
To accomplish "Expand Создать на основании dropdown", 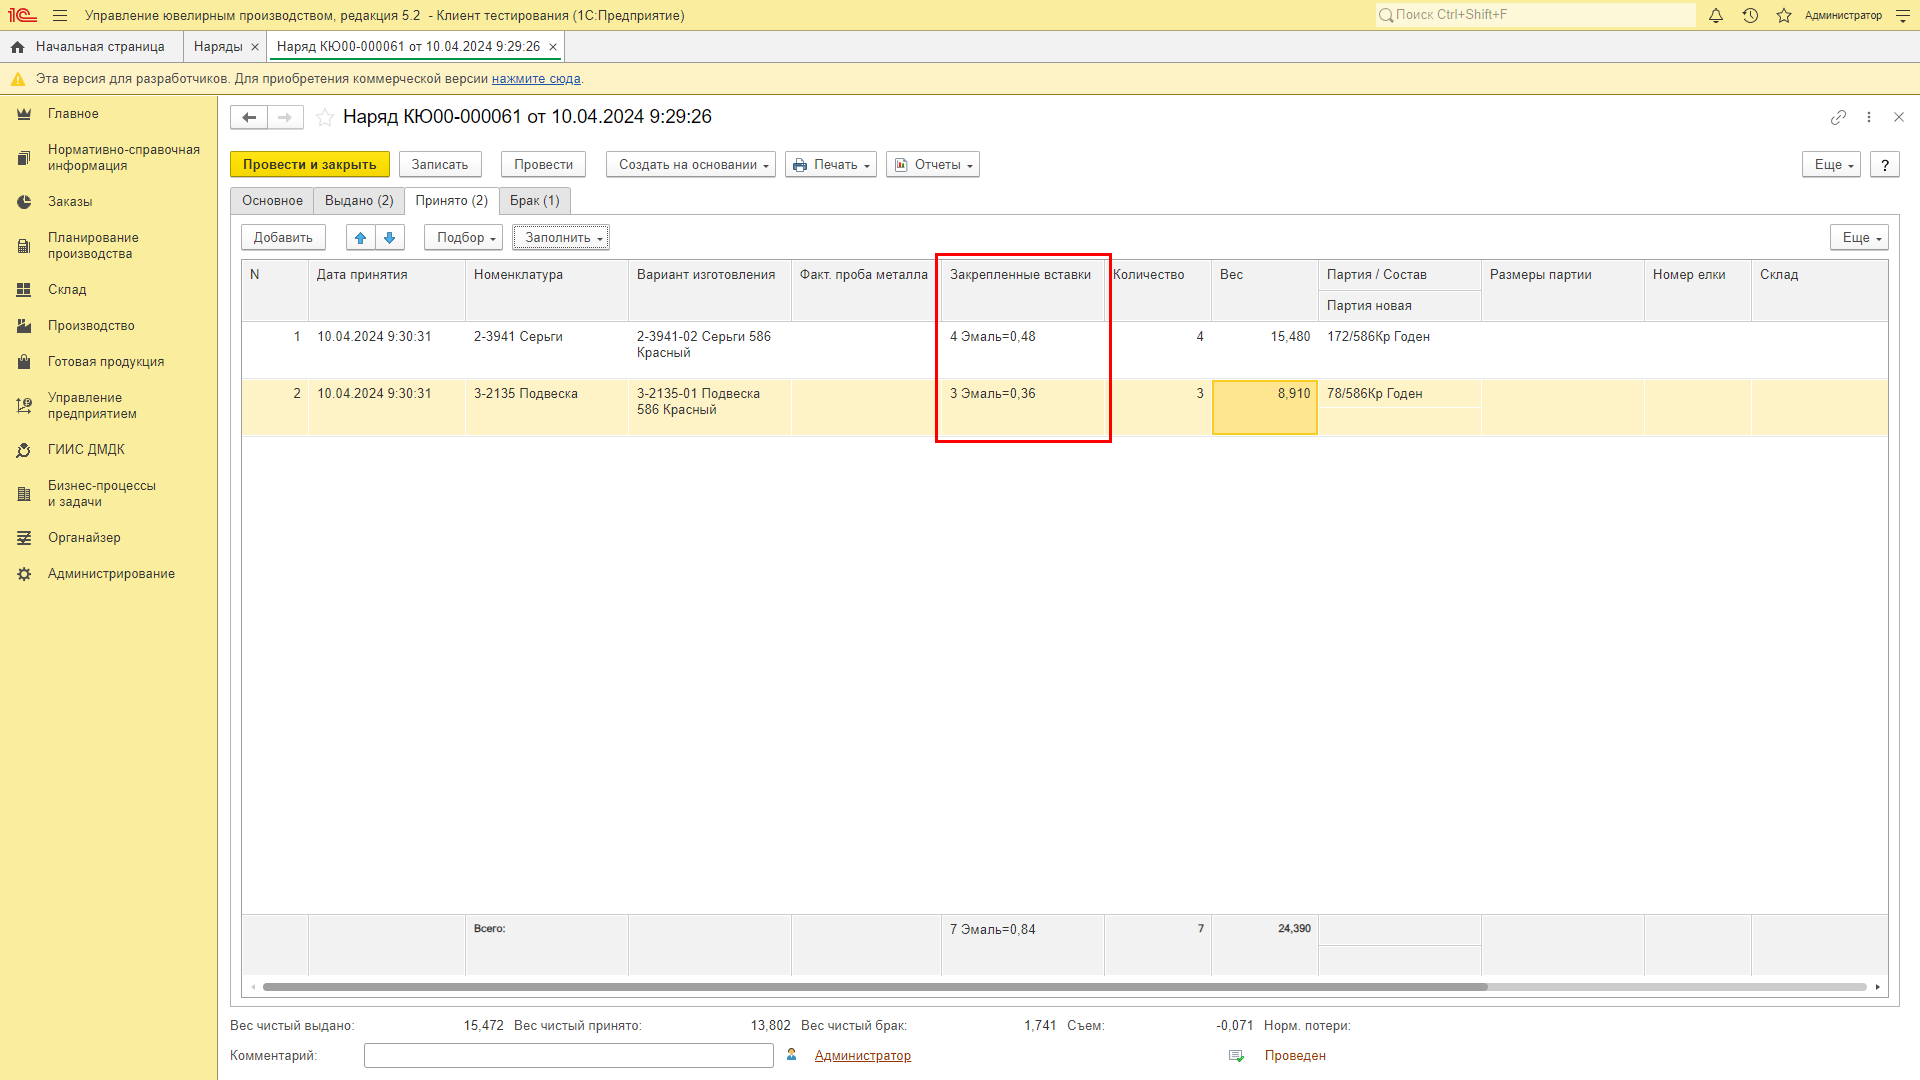I will (691, 165).
